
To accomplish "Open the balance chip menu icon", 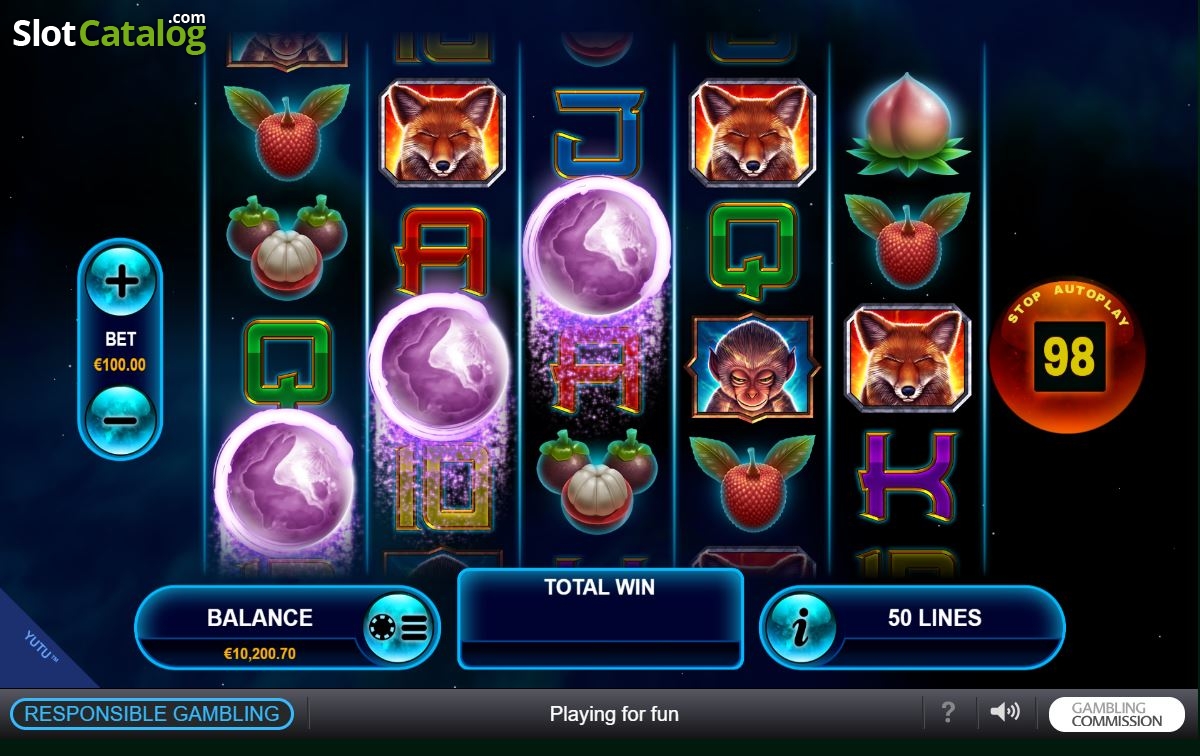I will tap(398, 628).
